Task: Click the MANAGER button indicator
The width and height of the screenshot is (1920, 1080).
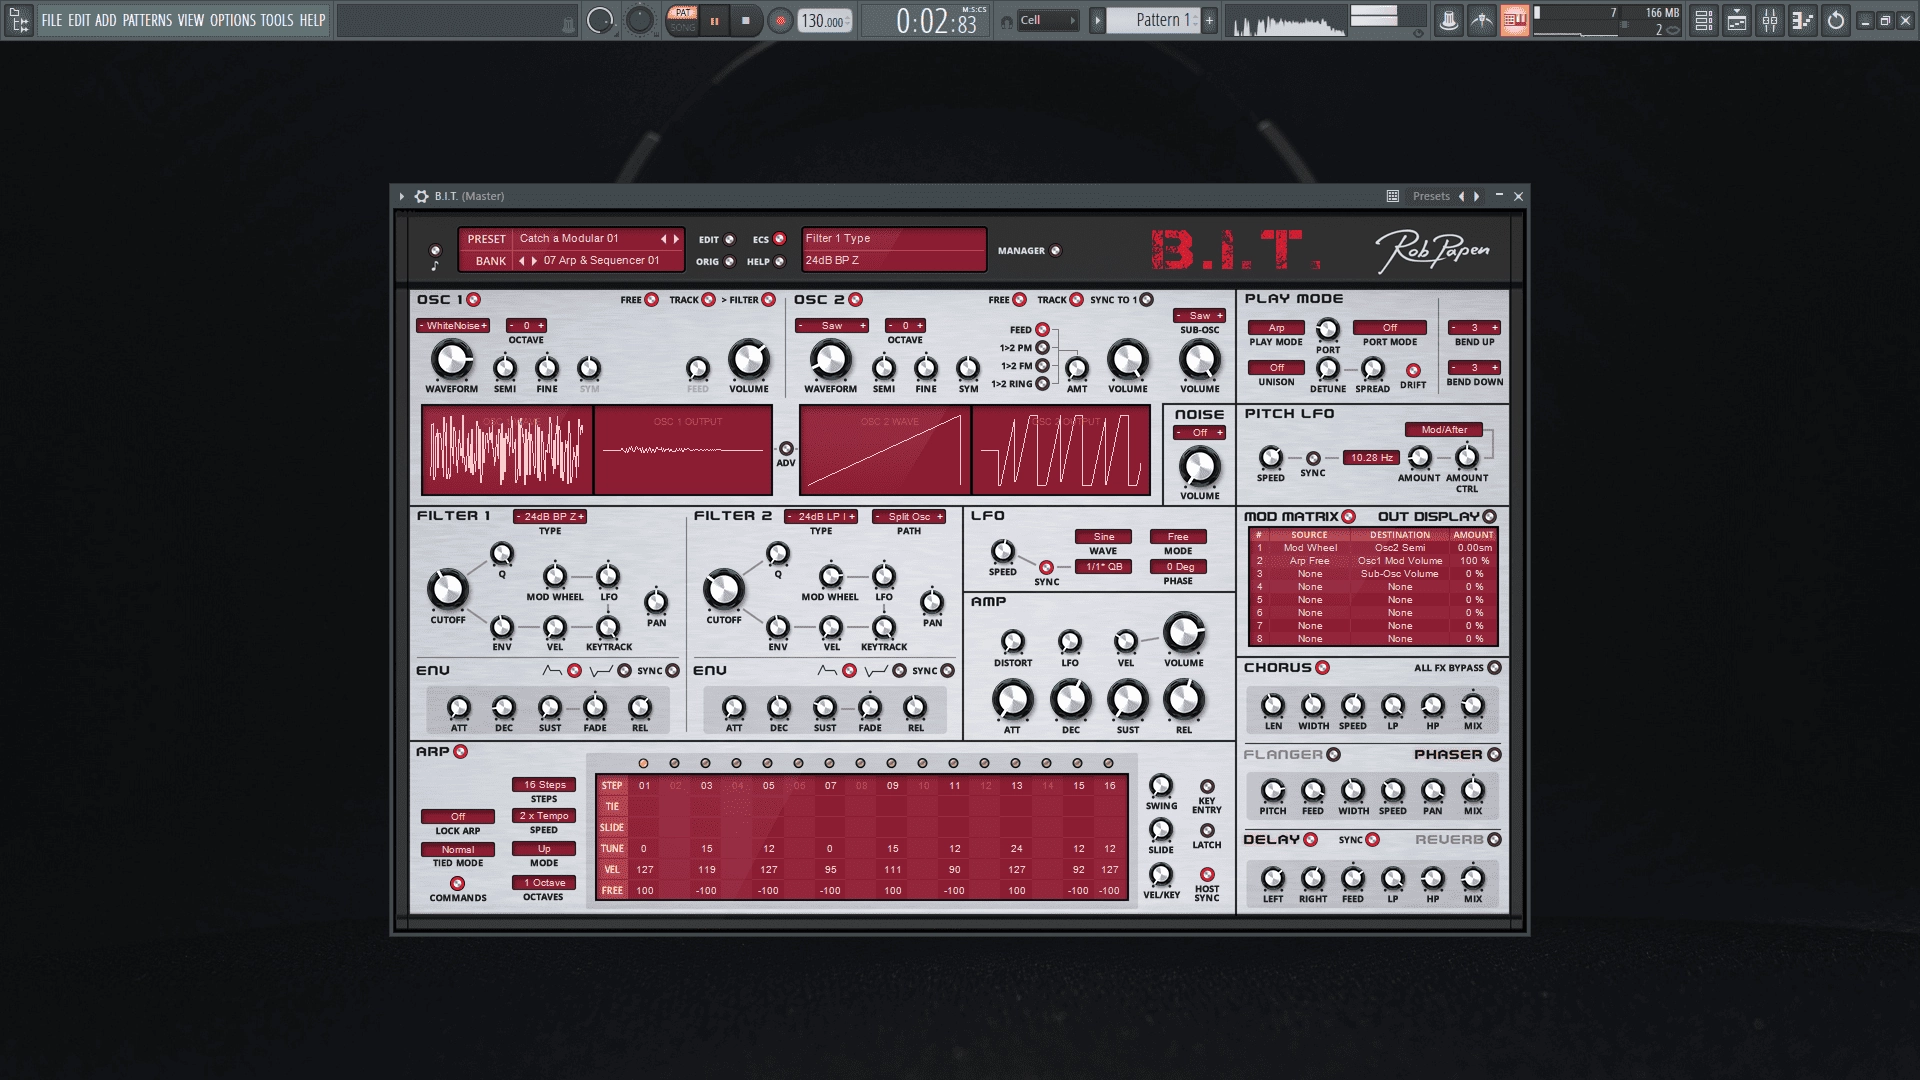Action: (1055, 251)
